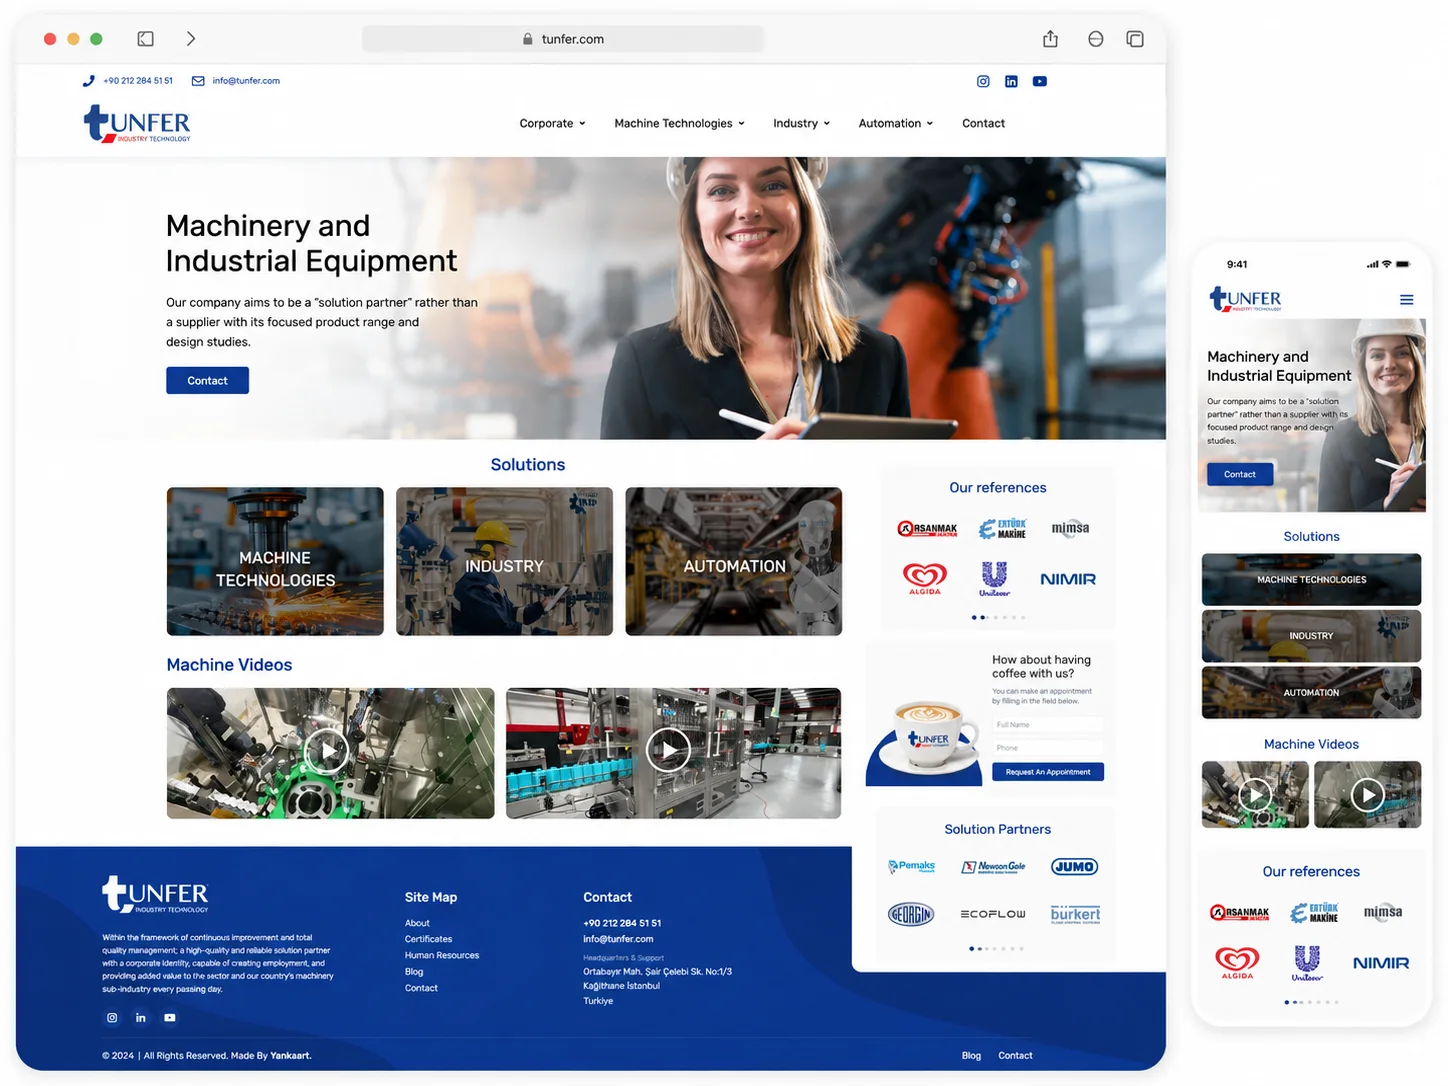Screen dimensions: 1448x1086
Task: Tap the Contact button in the mobile hero
Action: coord(1240,474)
